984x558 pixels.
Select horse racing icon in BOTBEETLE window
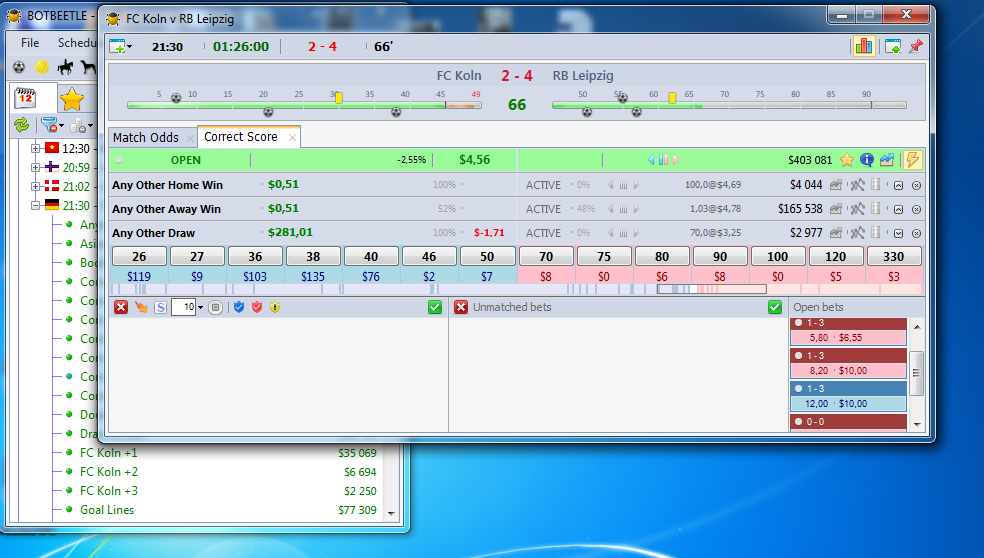click(65, 67)
